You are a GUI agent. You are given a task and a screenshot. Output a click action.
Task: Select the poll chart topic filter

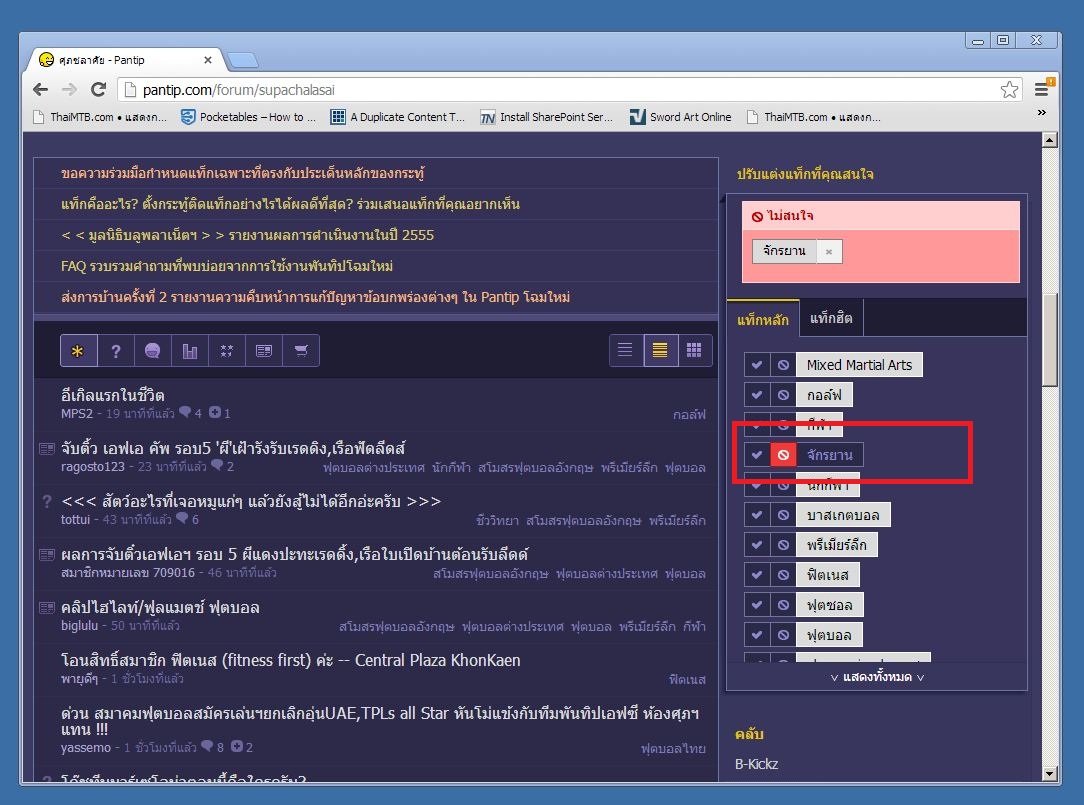click(189, 351)
